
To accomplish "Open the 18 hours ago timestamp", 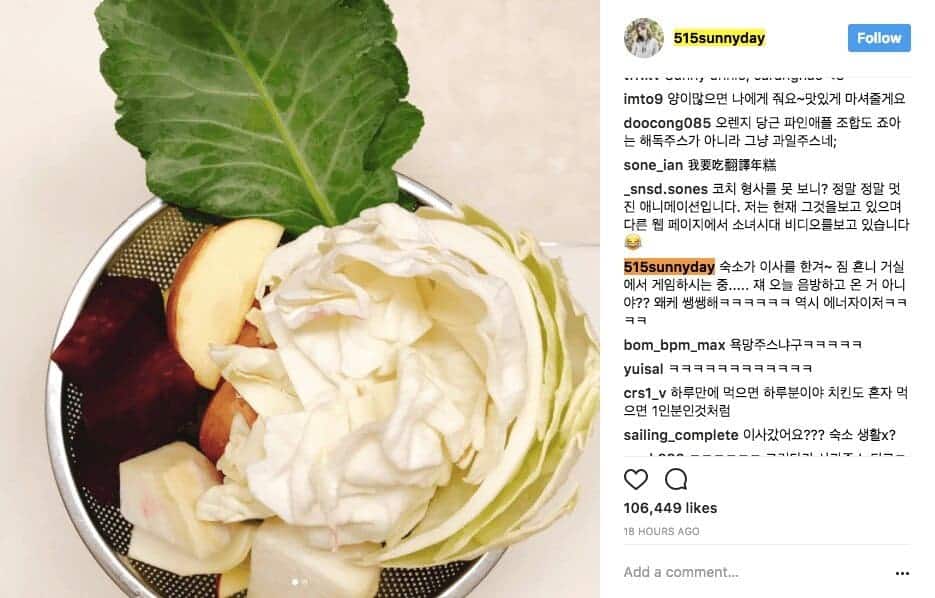I will tap(661, 531).
